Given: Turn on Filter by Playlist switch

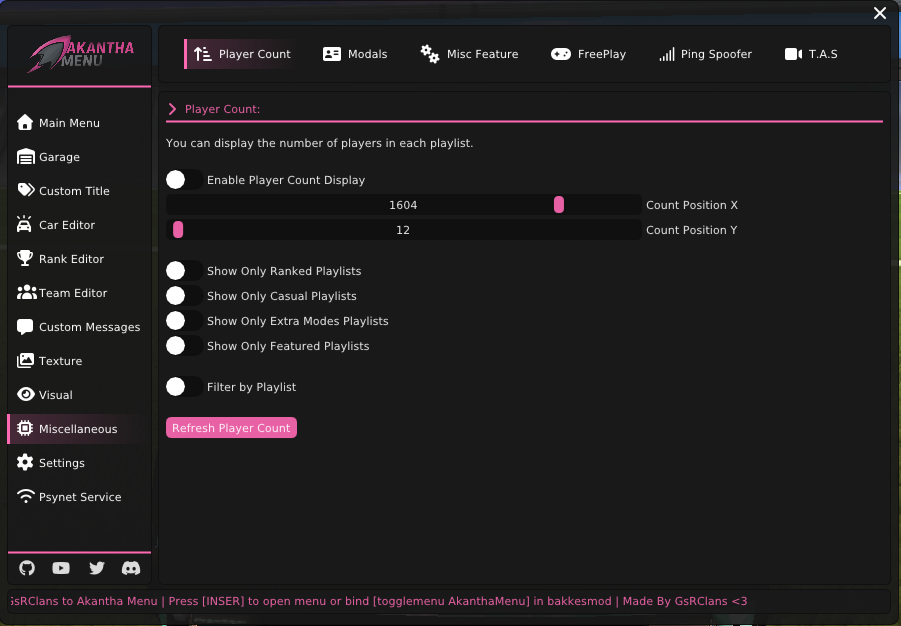Looking at the screenshot, I should tap(183, 387).
